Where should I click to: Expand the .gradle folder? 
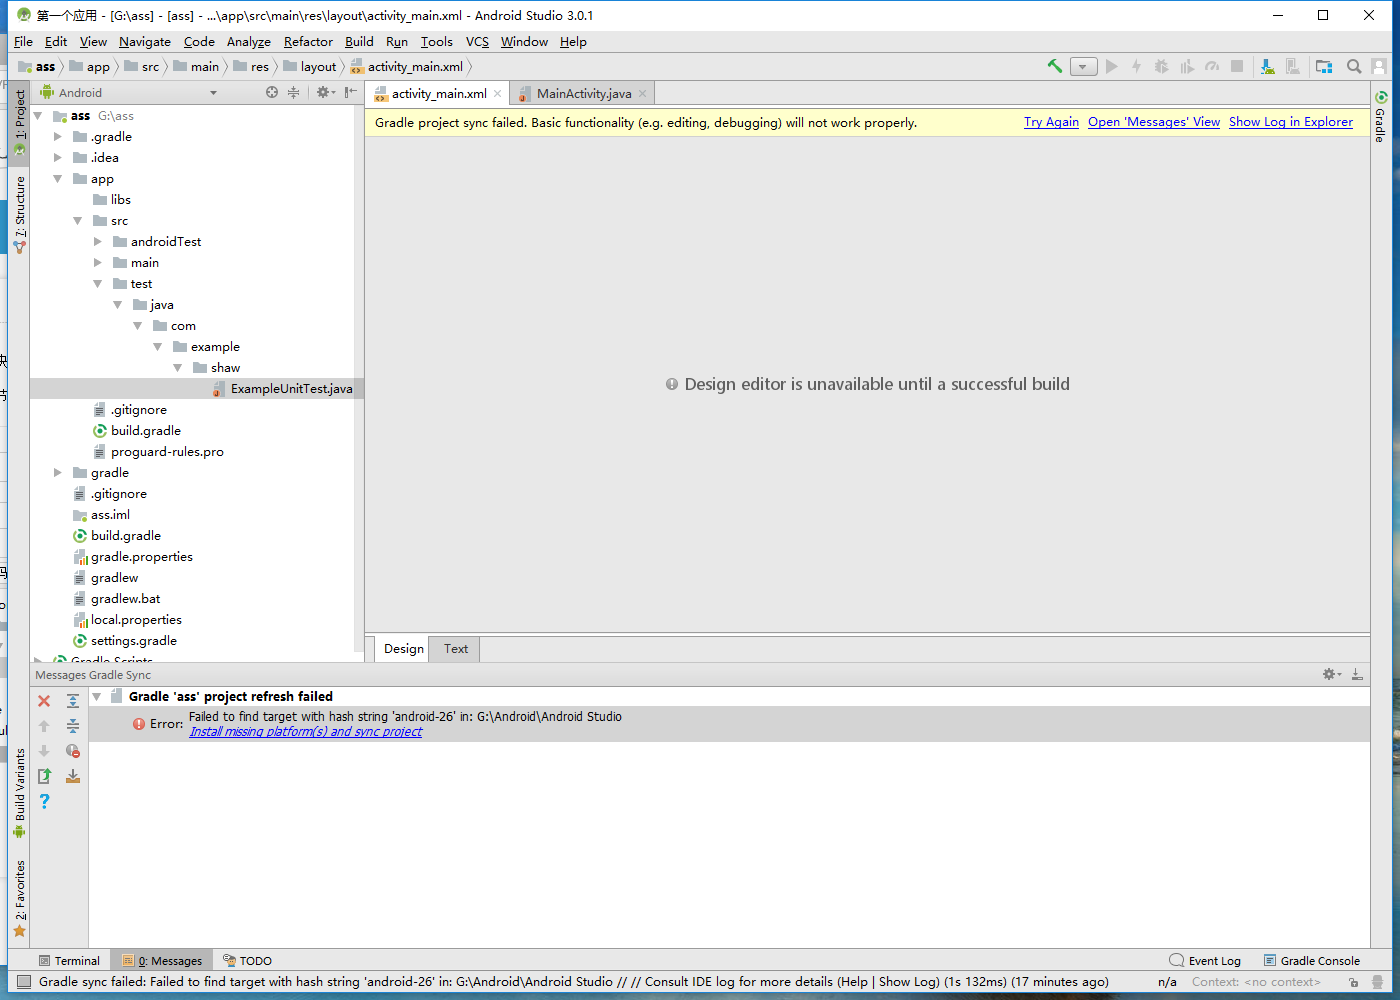[58, 137]
